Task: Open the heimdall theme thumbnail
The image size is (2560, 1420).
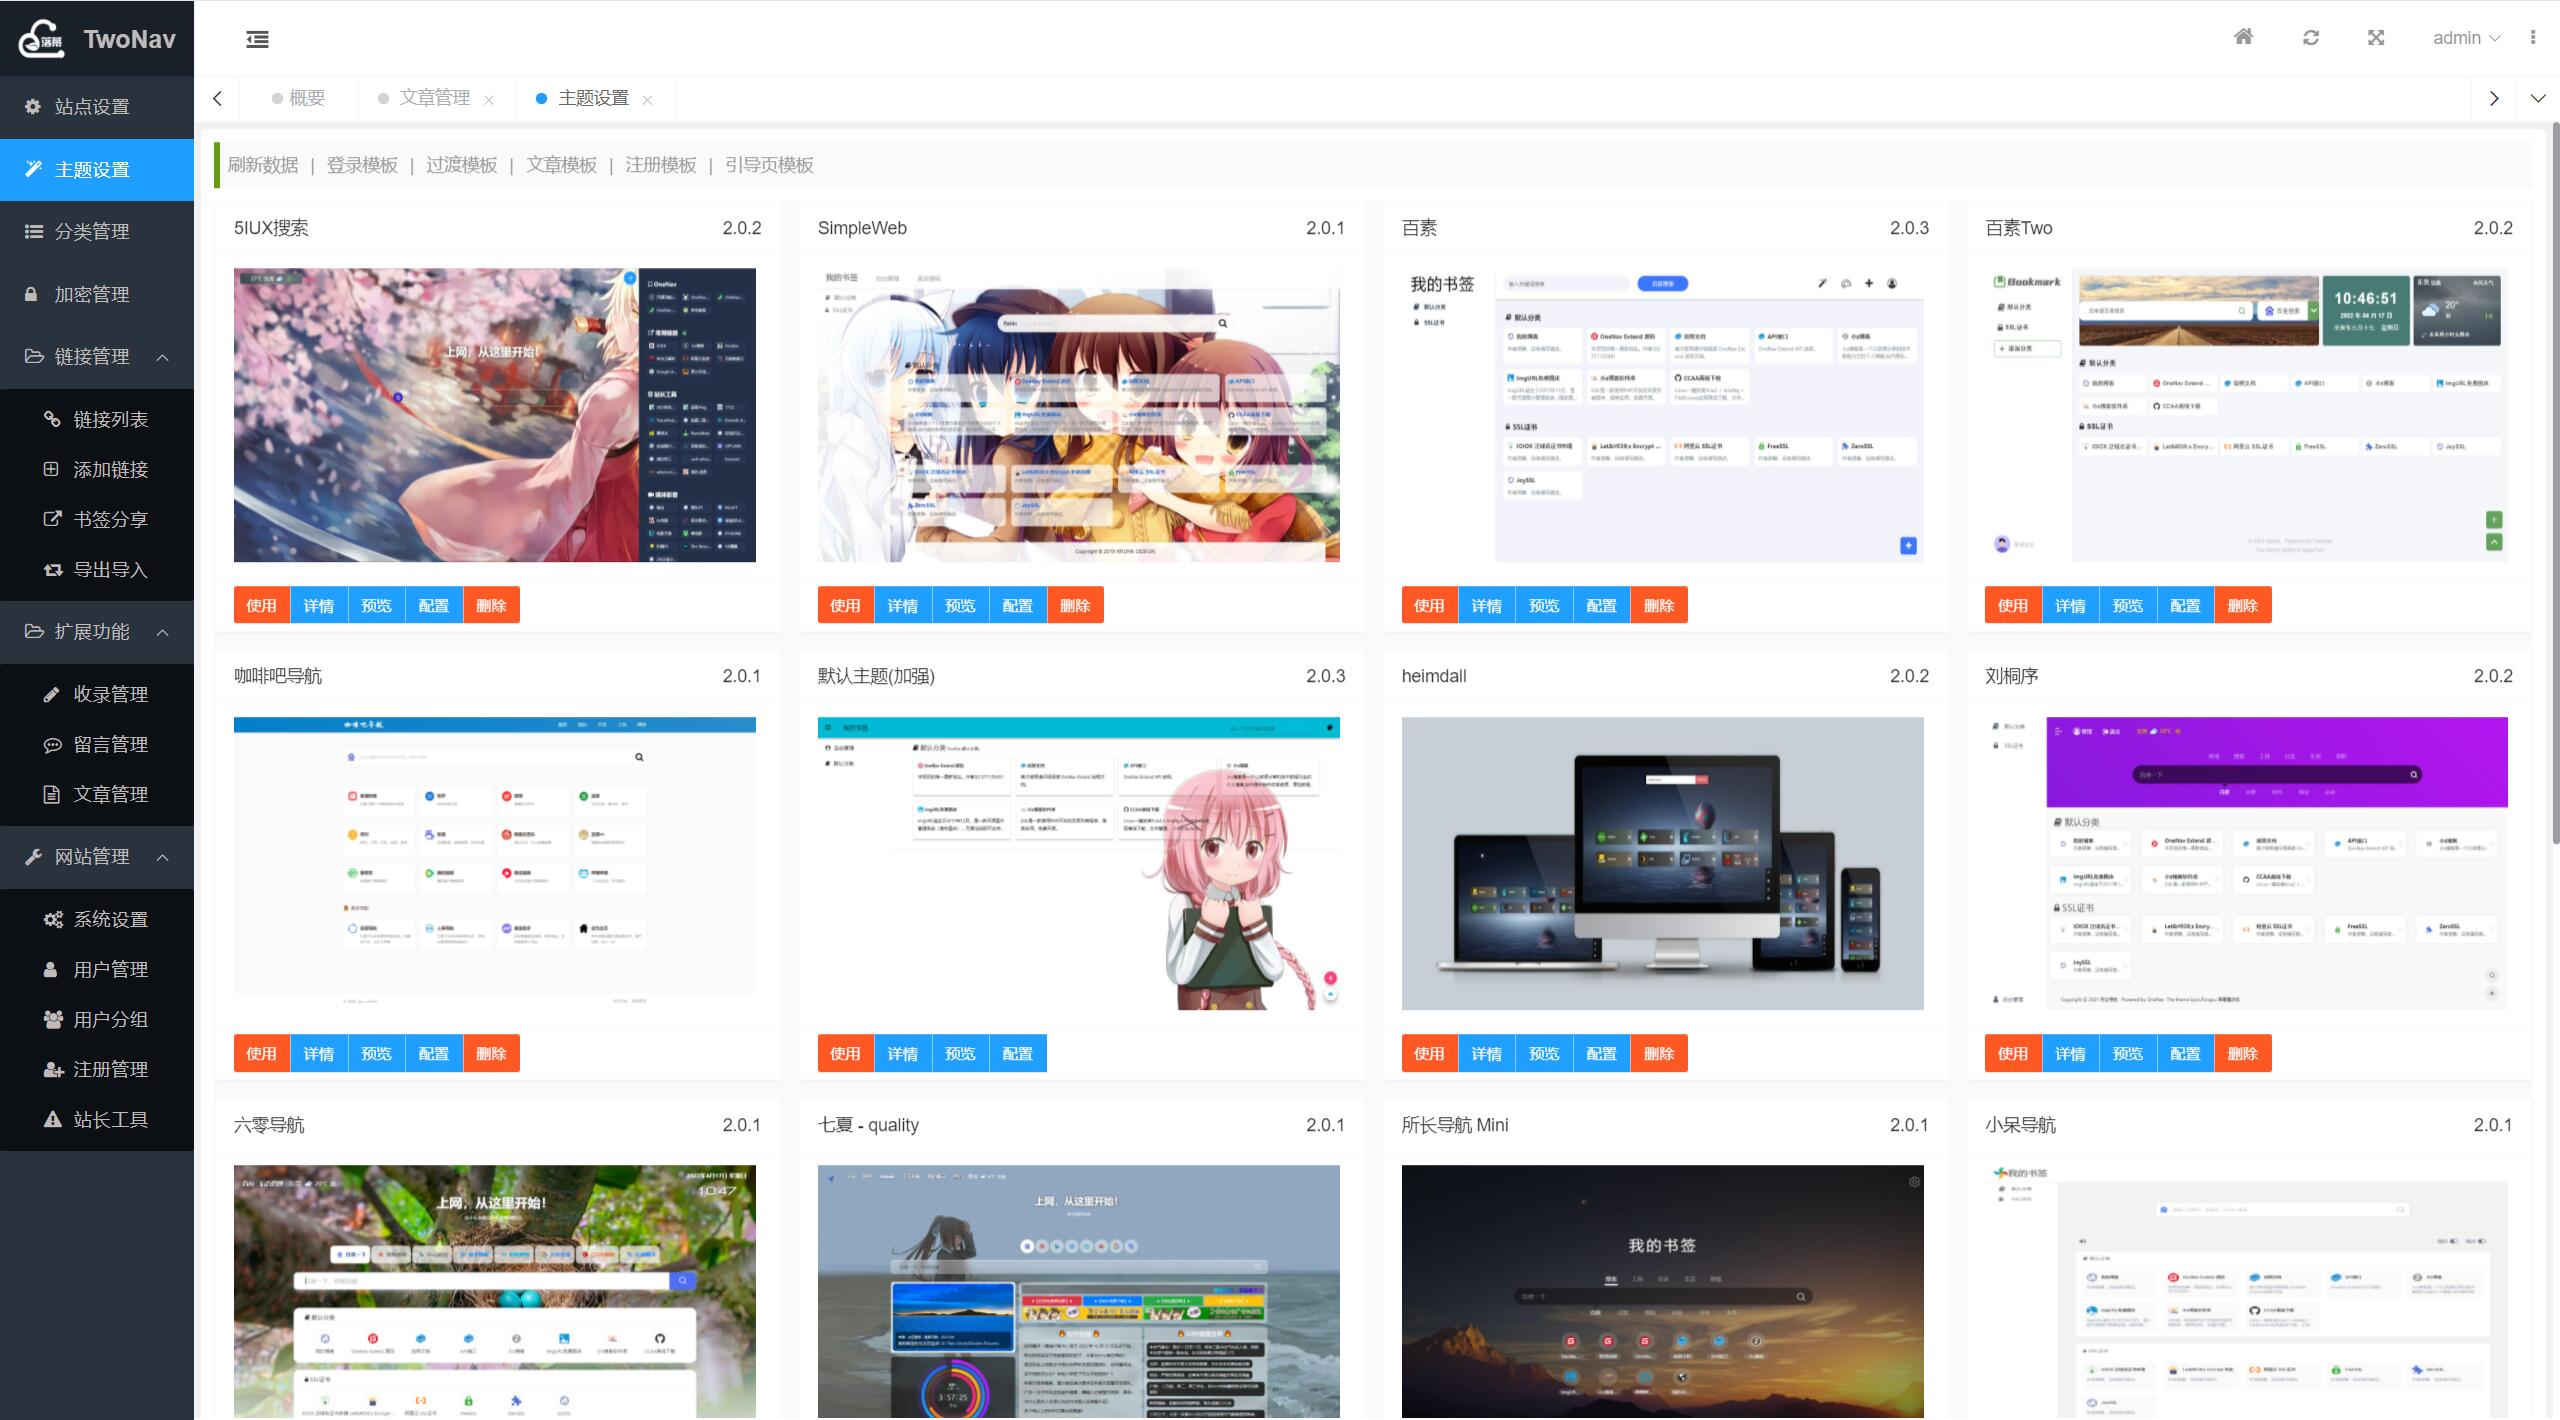Action: [x=1662, y=863]
